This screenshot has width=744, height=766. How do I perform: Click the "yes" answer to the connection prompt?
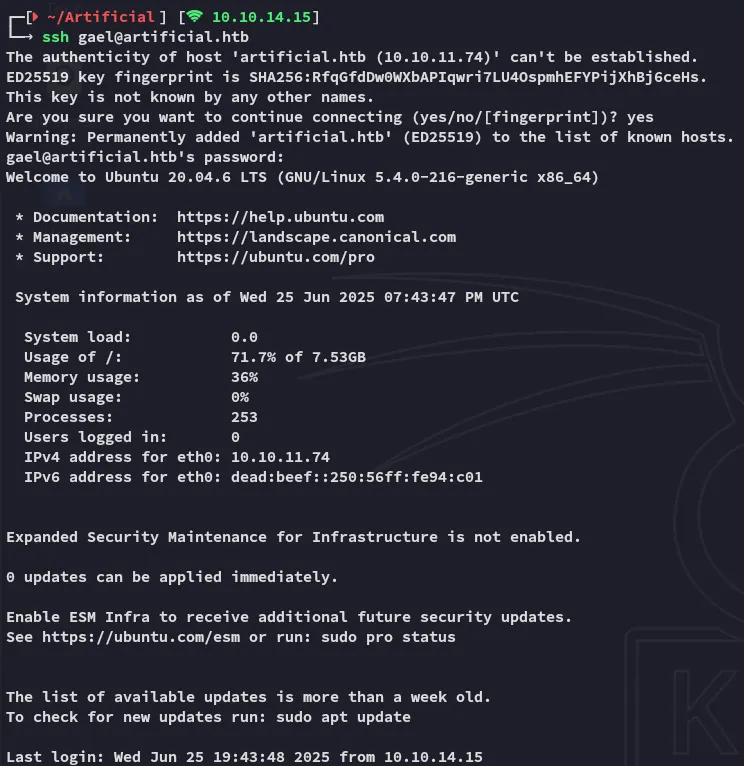pos(640,117)
